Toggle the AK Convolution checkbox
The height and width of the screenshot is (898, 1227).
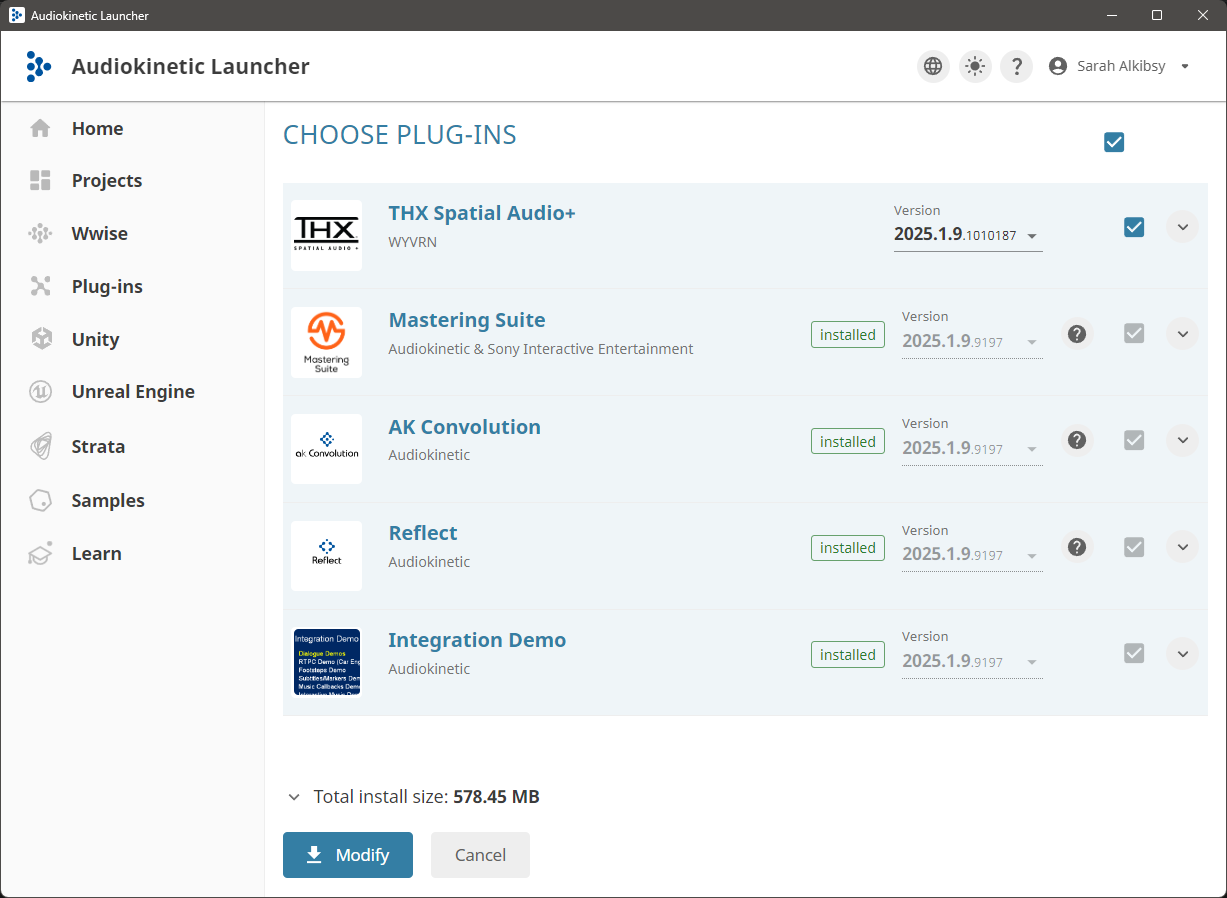click(1134, 440)
